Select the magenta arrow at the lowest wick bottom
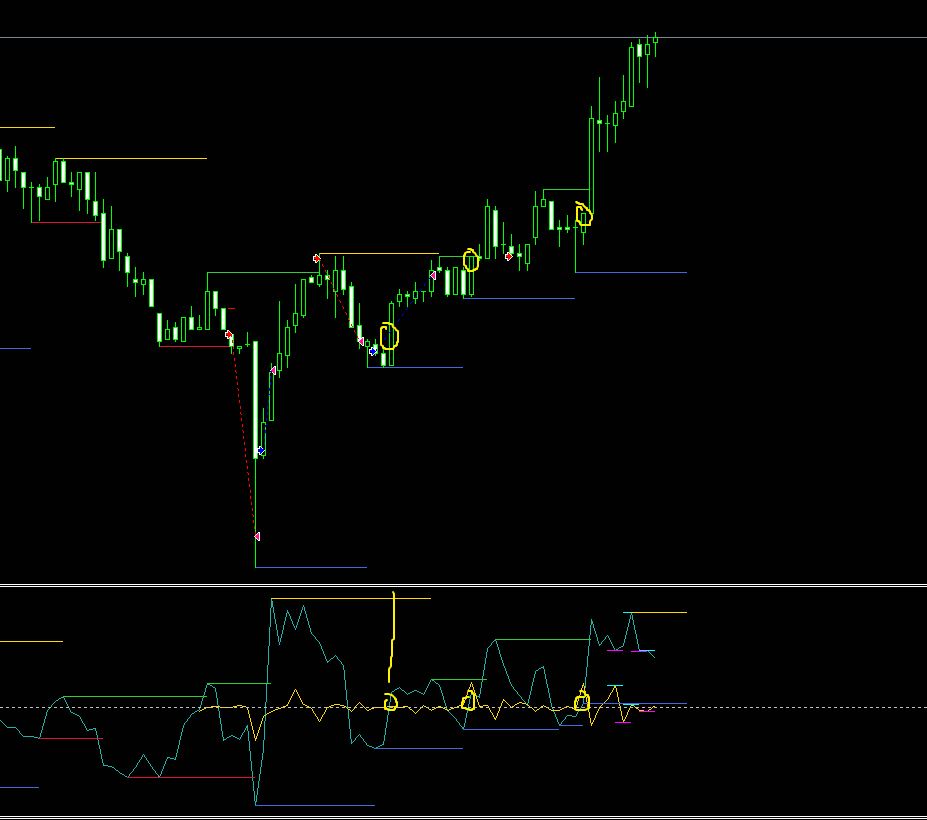 point(257,536)
